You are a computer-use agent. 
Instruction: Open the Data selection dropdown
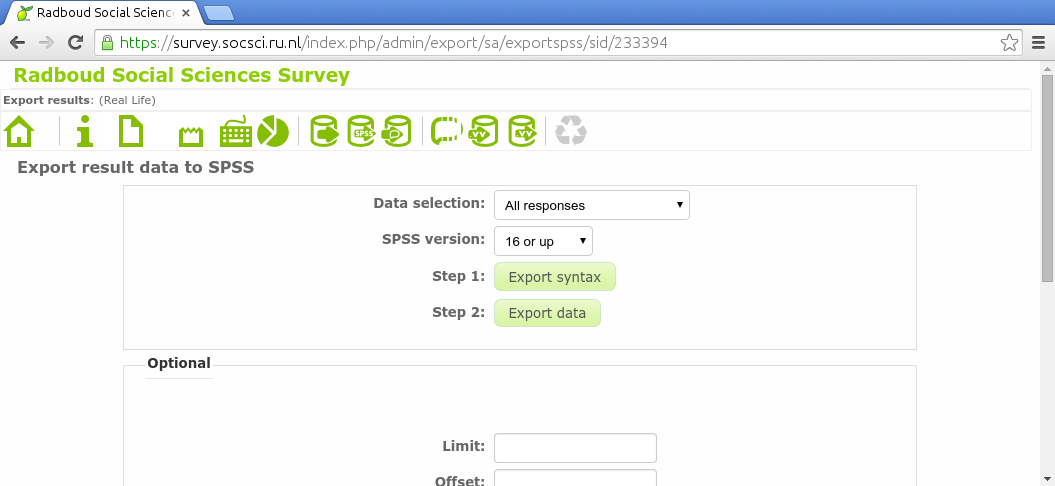pos(591,205)
